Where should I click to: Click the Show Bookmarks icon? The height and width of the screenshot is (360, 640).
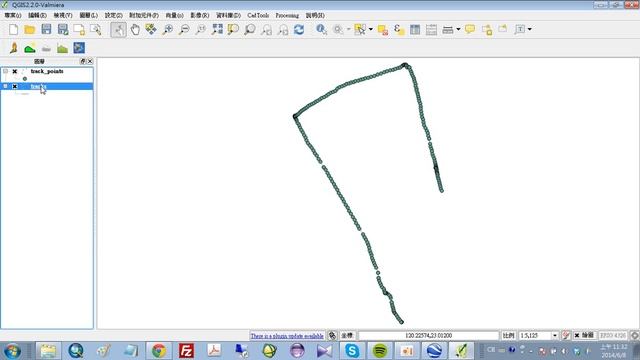click(503, 29)
